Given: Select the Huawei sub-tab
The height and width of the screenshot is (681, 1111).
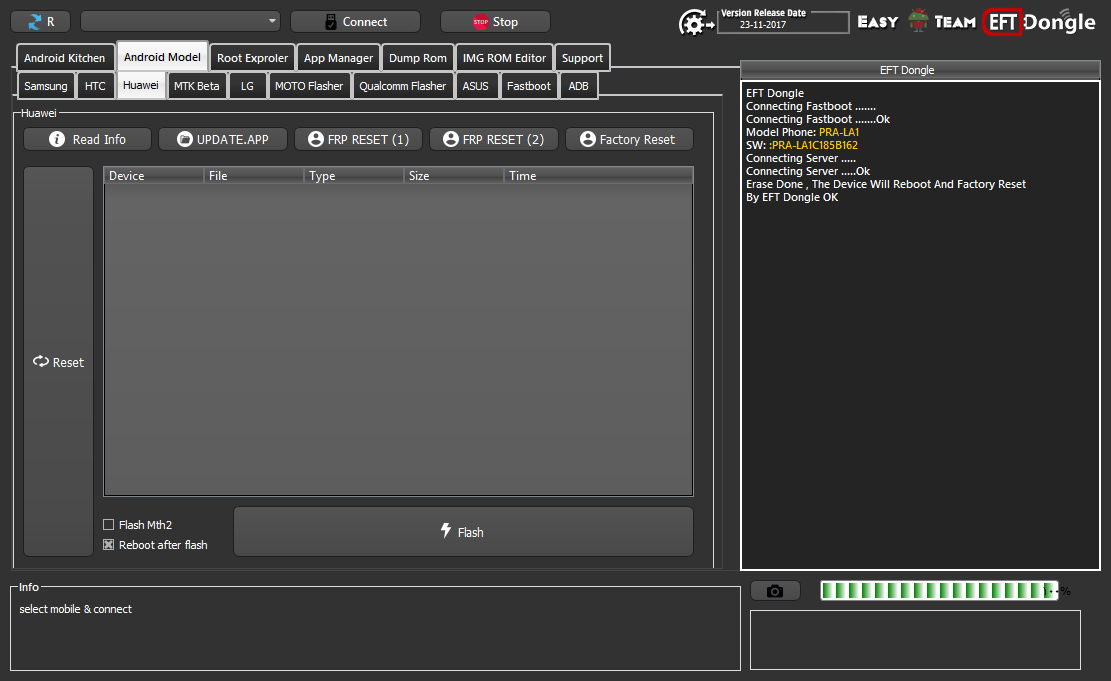Looking at the screenshot, I should [141, 85].
